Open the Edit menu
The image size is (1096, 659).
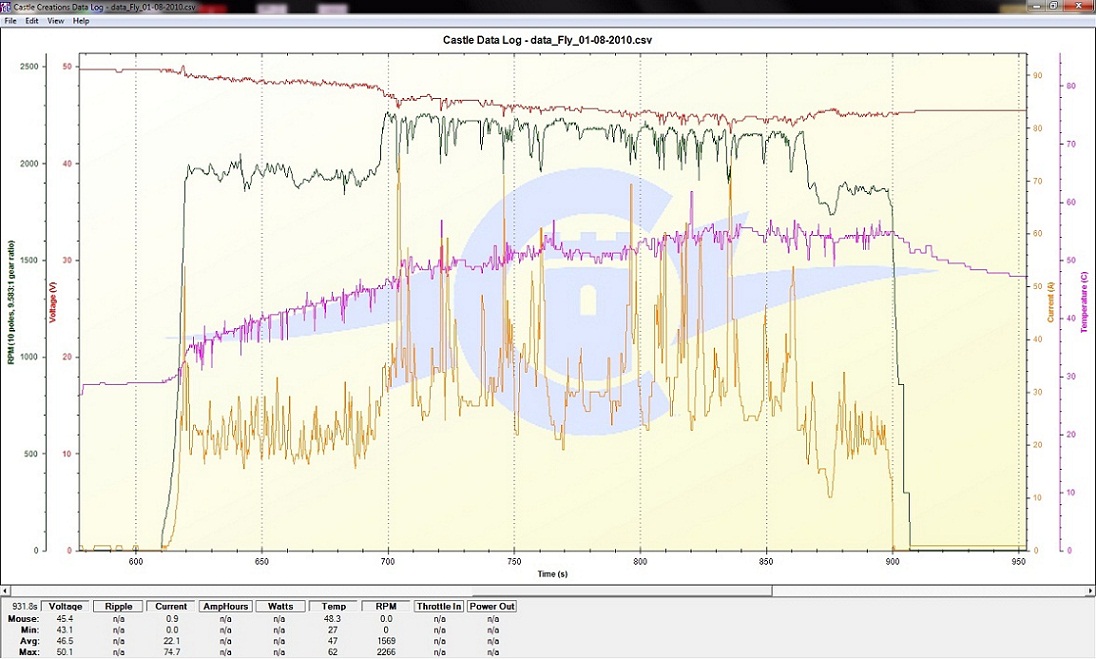[x=32, y=21]
